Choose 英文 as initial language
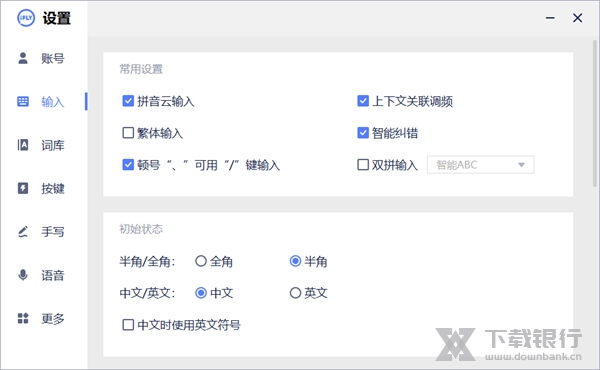Image resolution: width=600 pixels, height=370 pixels. pos(295,293)
